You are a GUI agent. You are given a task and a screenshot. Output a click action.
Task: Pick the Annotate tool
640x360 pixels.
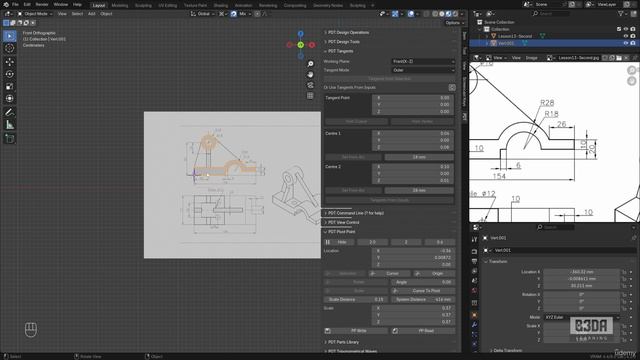point(10,112)
